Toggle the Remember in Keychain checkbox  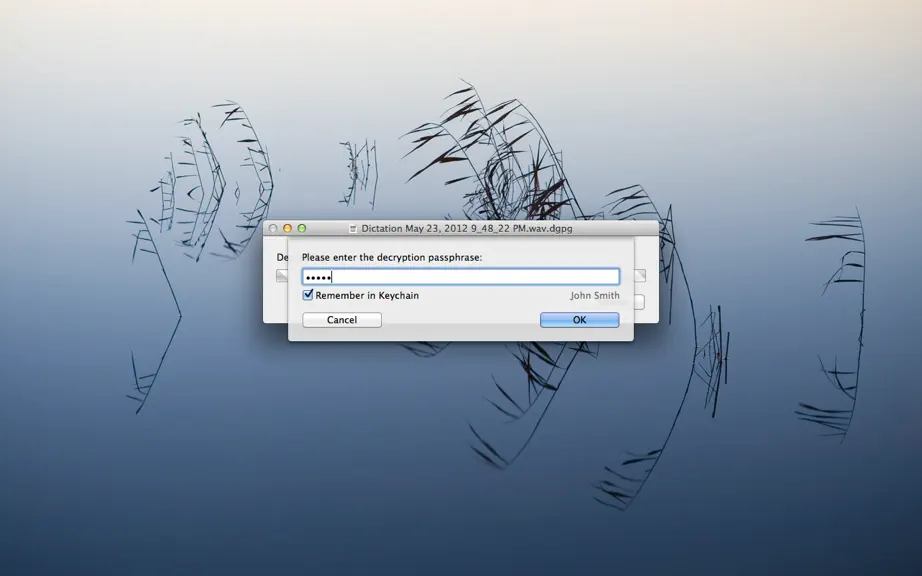coord(308,295)
